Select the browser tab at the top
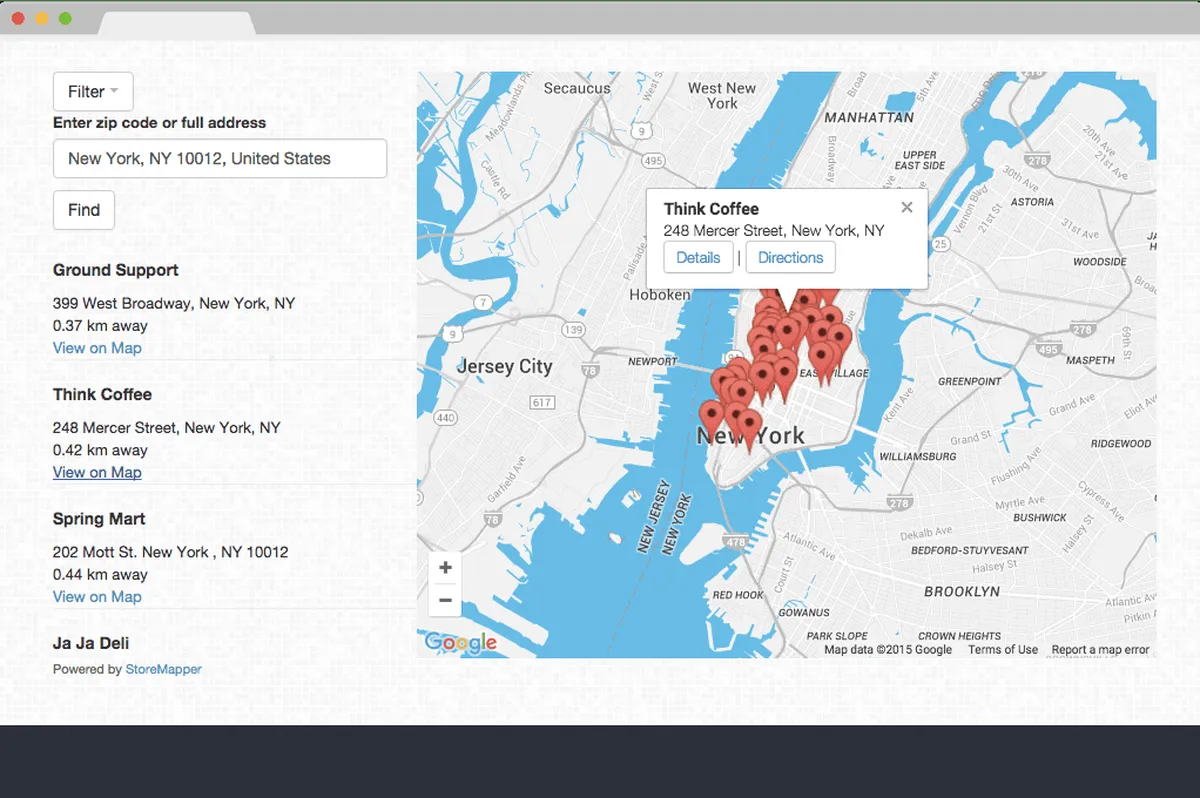Image resolution: width=1200 pixels, height=798 pixels. (x=177, y=23)
